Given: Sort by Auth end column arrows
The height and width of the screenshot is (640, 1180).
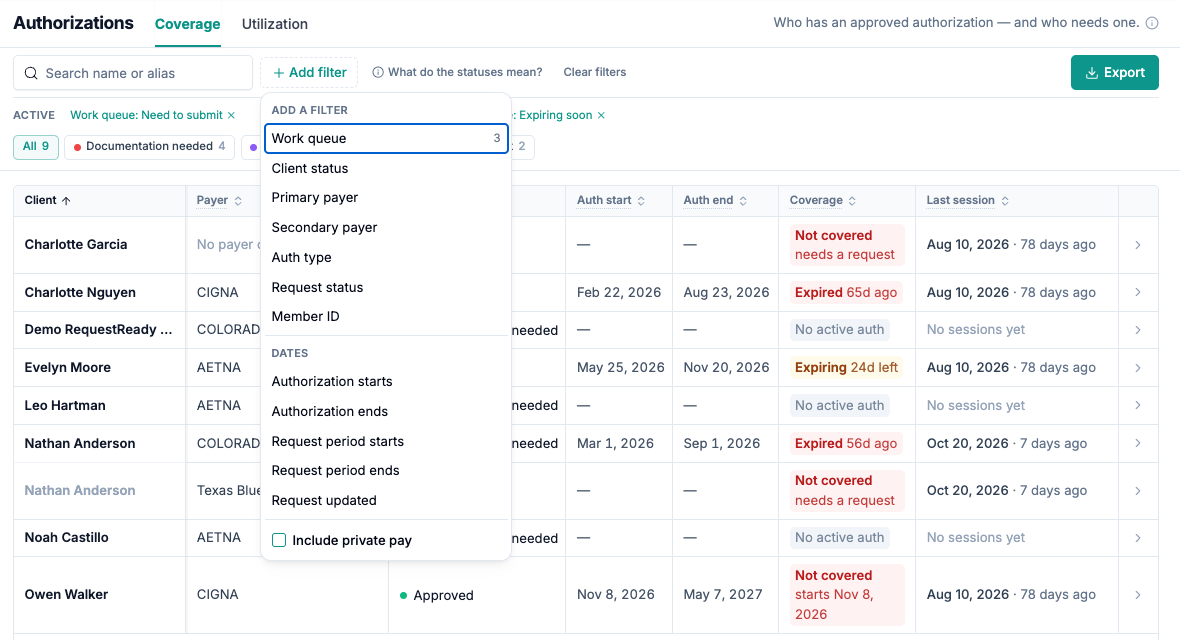Looking at the screenshot, I should [x=743, y=200].
